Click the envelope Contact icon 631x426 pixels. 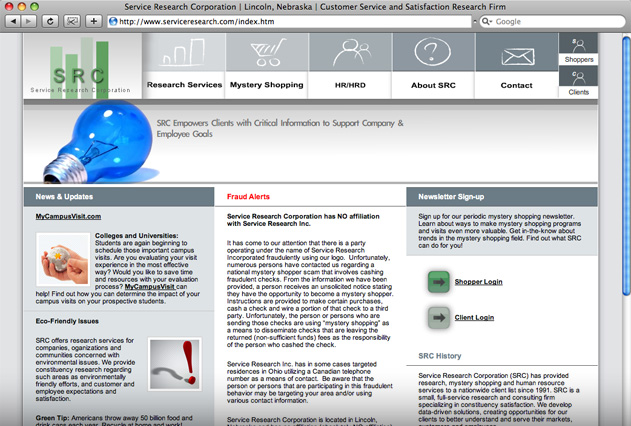518,56
